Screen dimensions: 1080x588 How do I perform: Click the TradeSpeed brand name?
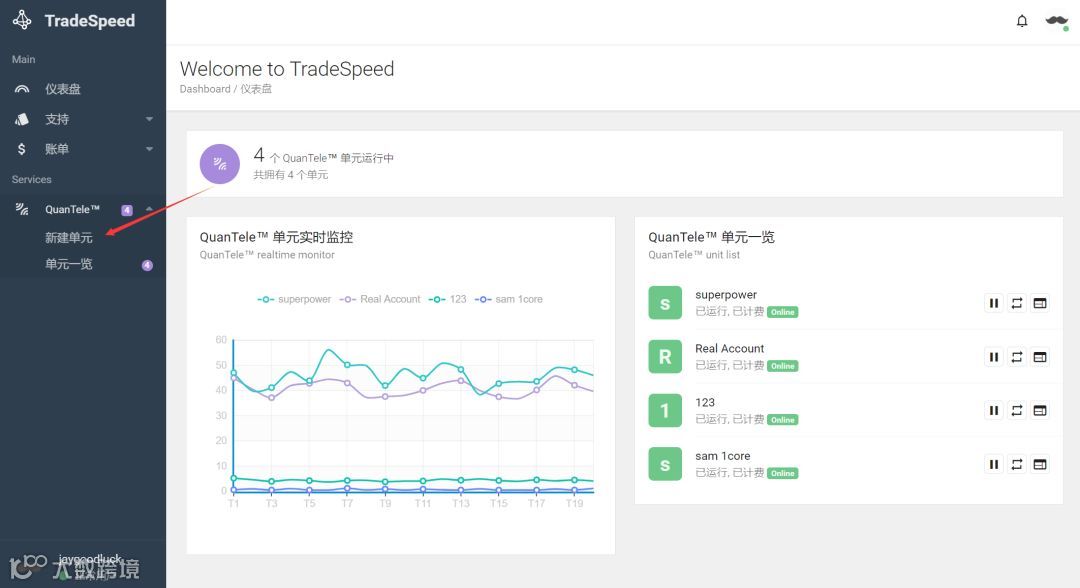[x=90, y=21]
